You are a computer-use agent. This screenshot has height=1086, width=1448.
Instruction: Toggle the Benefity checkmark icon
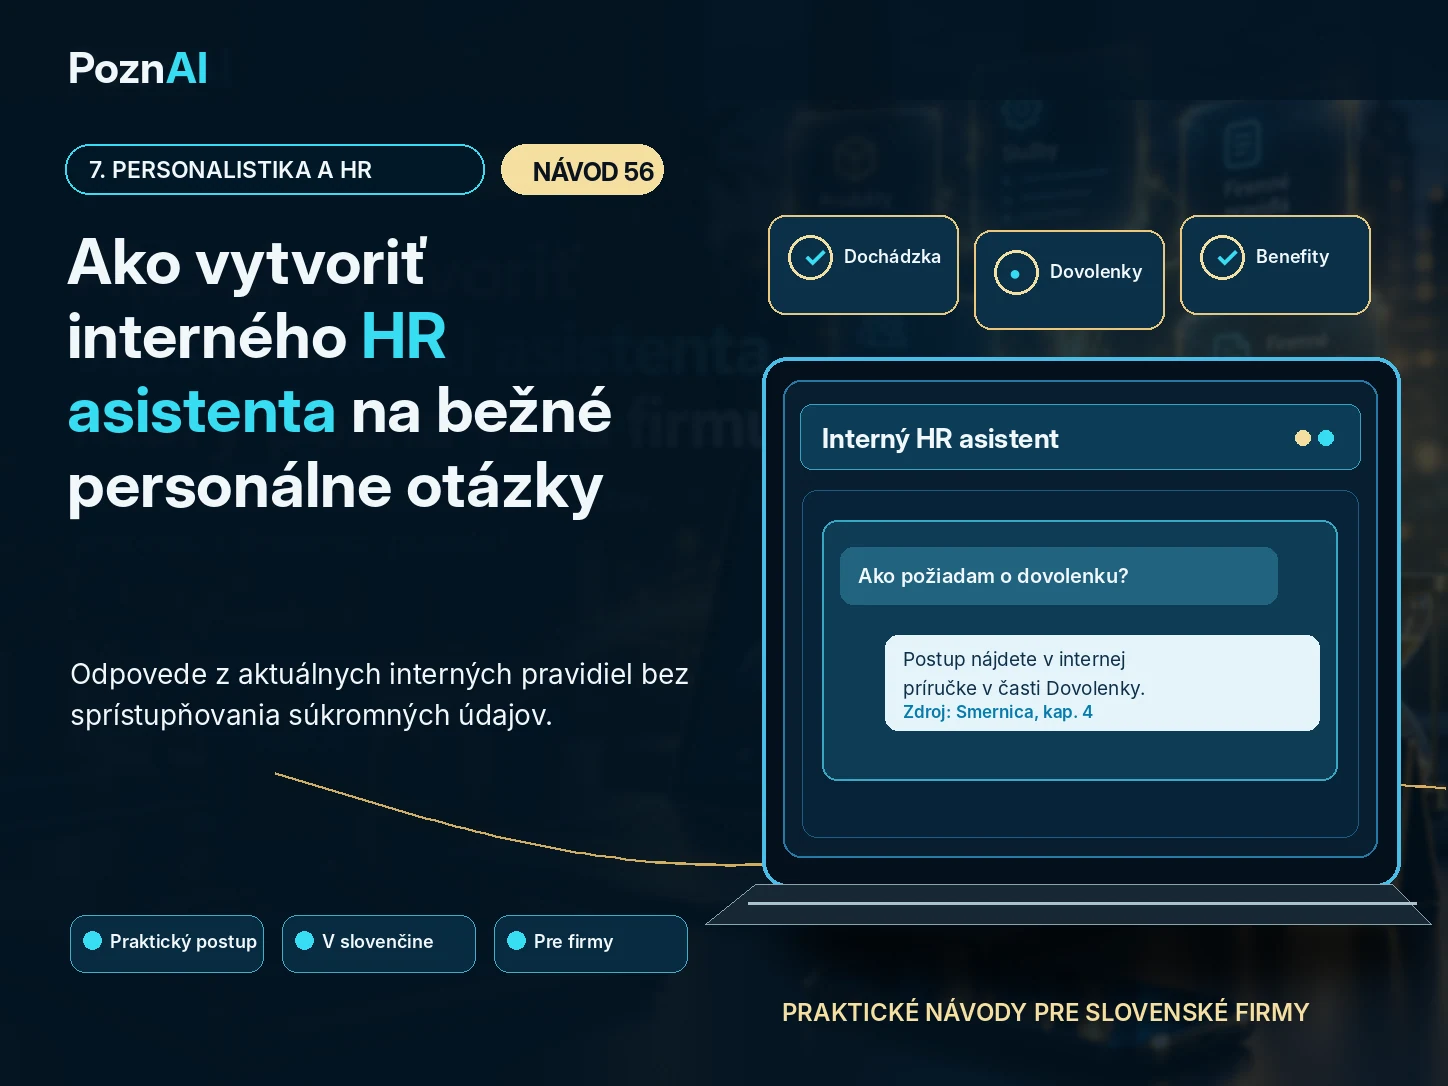pyautogui.click(x=1222, y=258)
